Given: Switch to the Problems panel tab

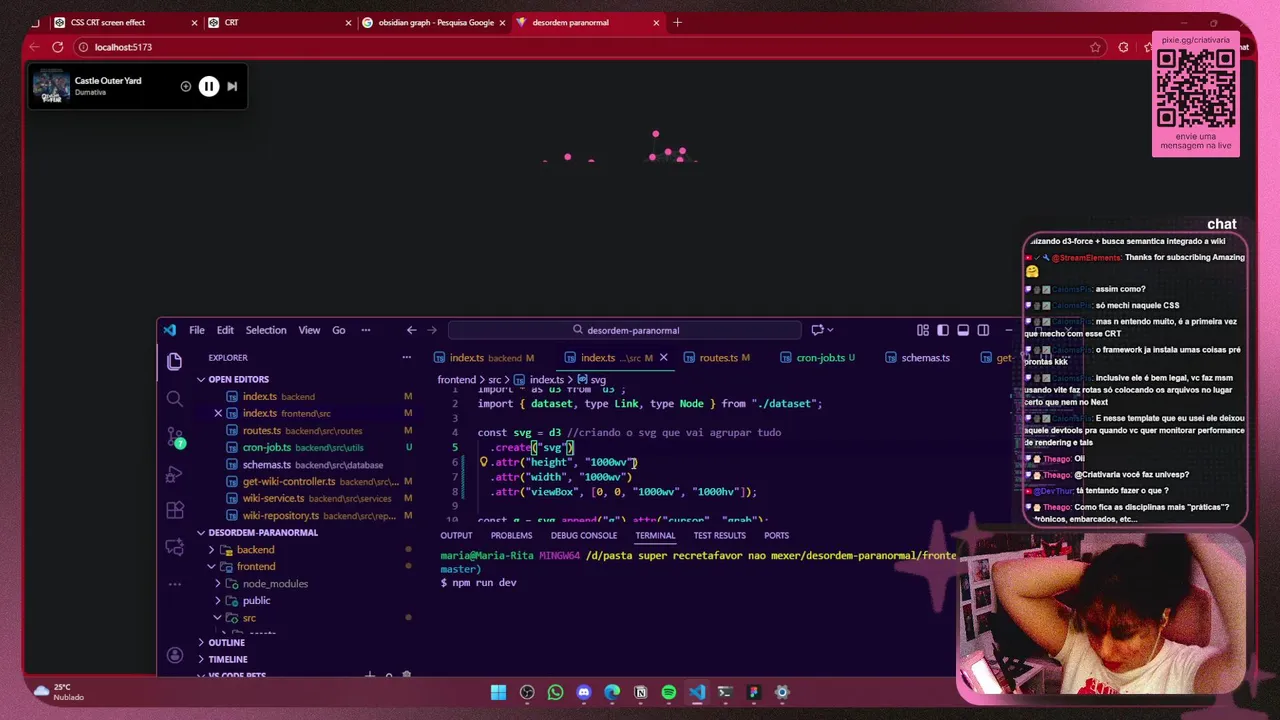Looking at the screenshot, I should [511, 535].
